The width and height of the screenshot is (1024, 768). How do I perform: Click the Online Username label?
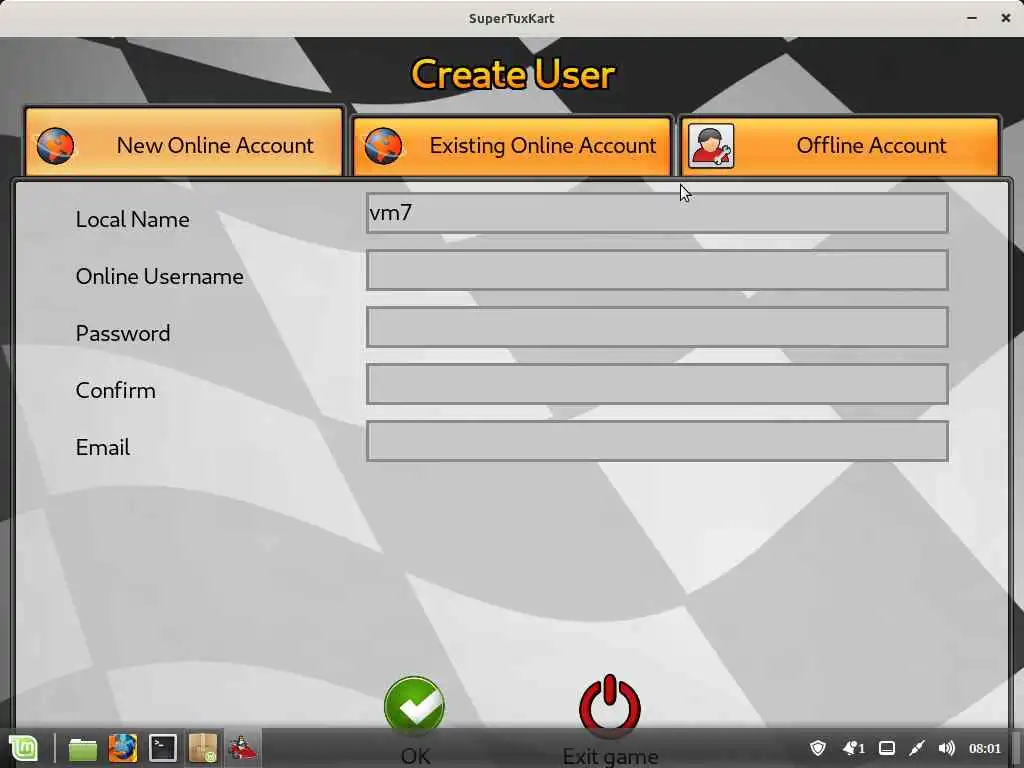(159, 276)
